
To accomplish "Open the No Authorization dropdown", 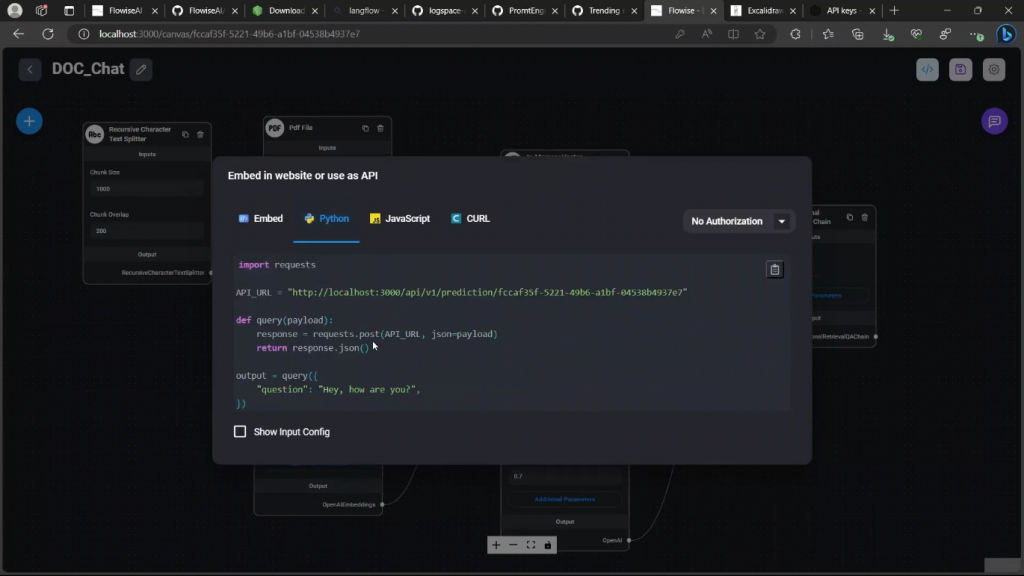I will [x=738, y=221].
